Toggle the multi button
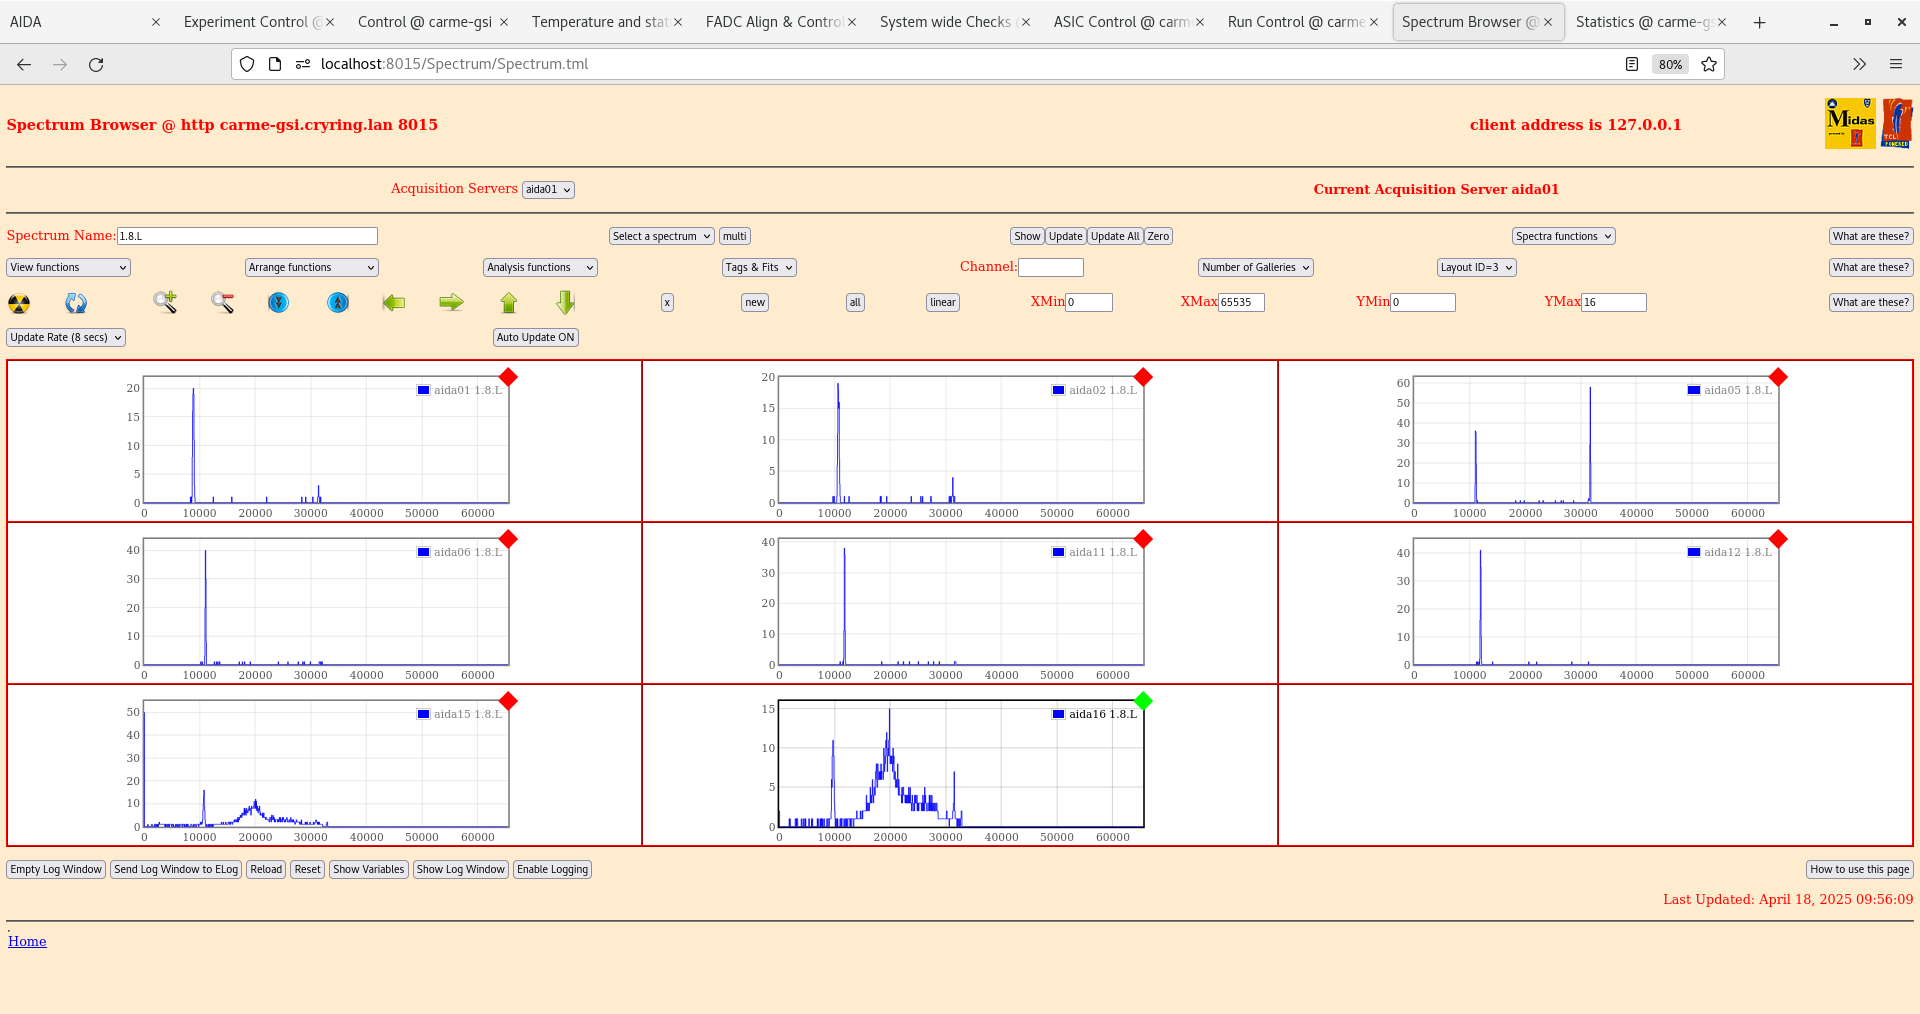 tap(735, 236)
